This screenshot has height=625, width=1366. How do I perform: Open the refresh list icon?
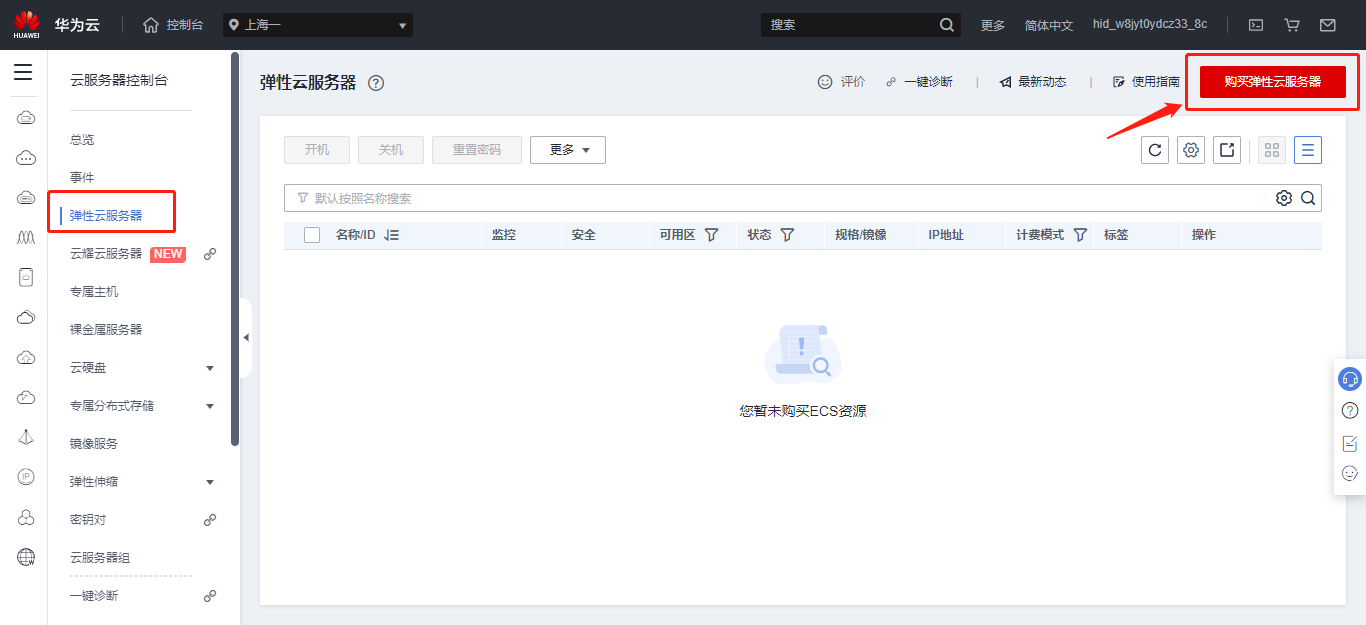tap(1155, 149)
